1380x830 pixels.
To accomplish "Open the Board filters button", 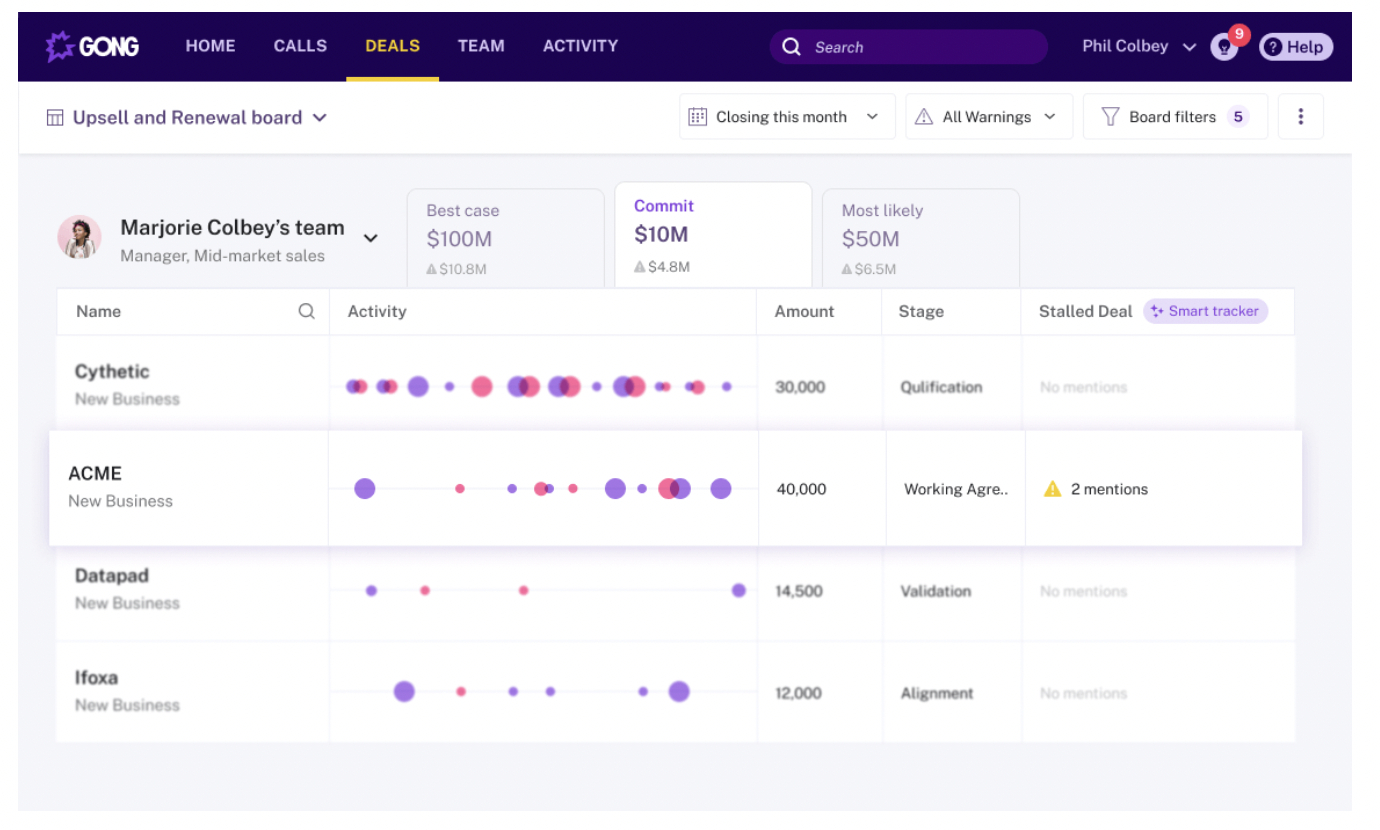I will [x=1174, y=117].
